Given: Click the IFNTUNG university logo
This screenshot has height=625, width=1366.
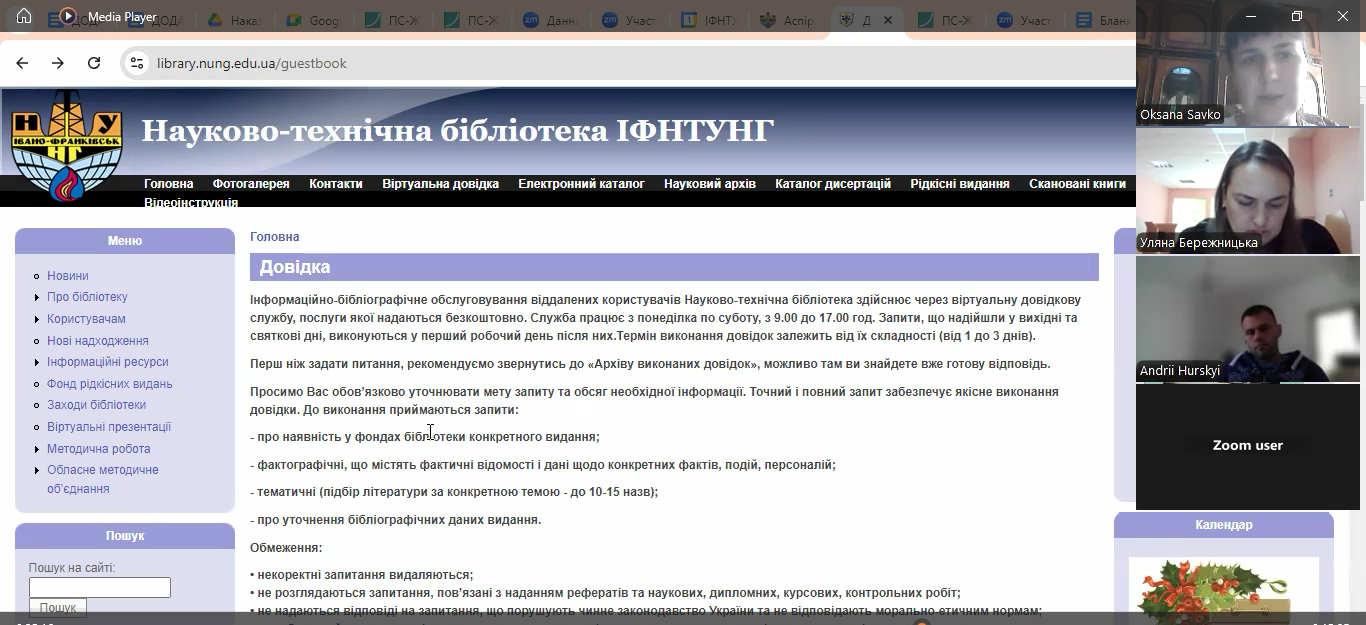Looking at the screenshot, I should coord(66,143).
